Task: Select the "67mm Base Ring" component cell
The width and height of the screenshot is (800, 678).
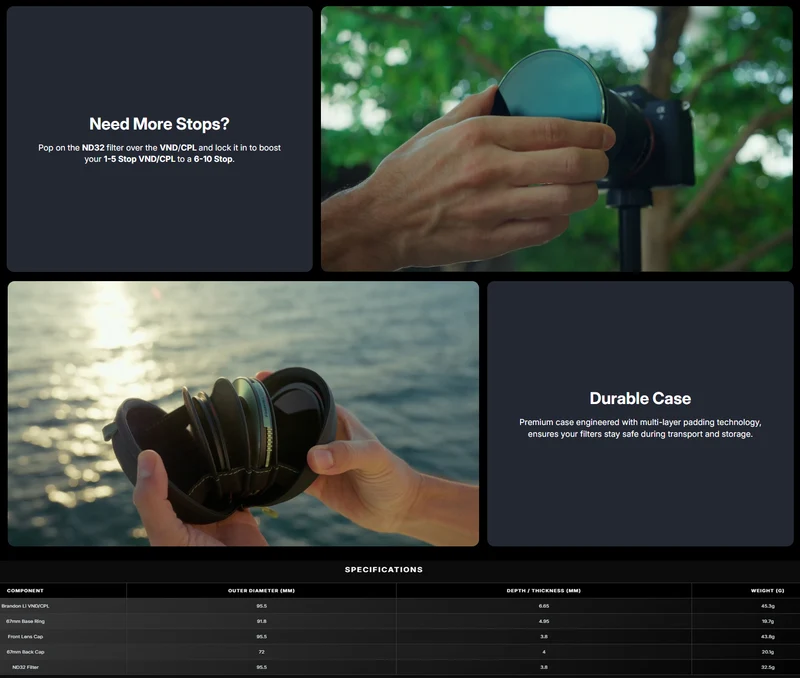Action: coord(25,621)
